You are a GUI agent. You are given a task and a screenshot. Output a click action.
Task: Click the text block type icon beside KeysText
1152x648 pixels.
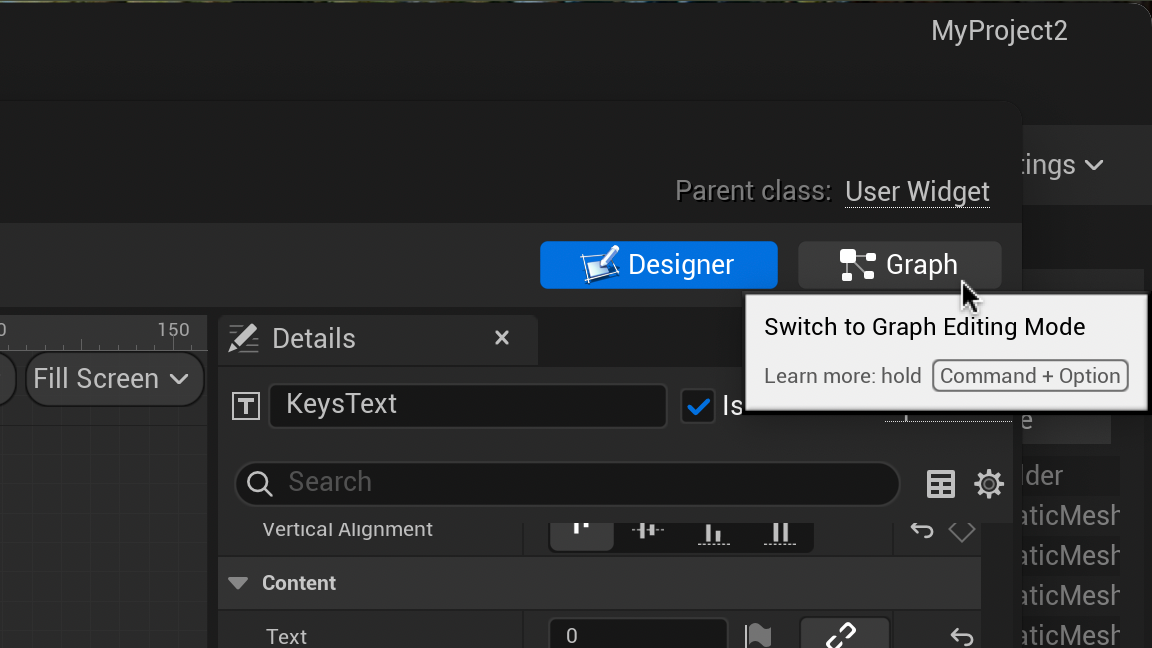click(x=246, y=406)
